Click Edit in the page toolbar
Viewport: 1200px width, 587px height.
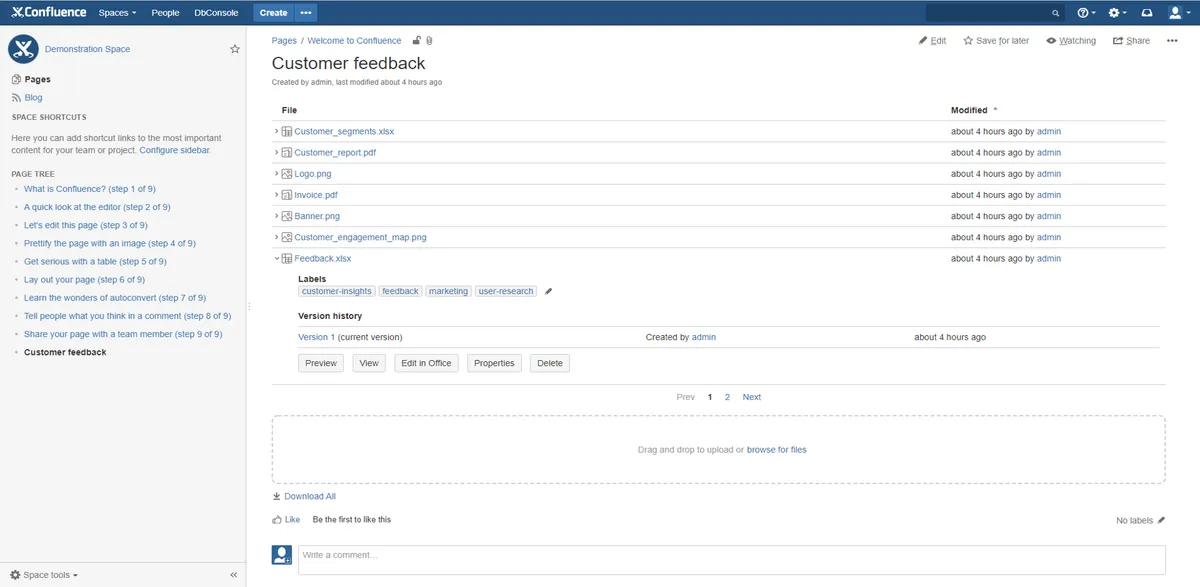click(932, 41)
